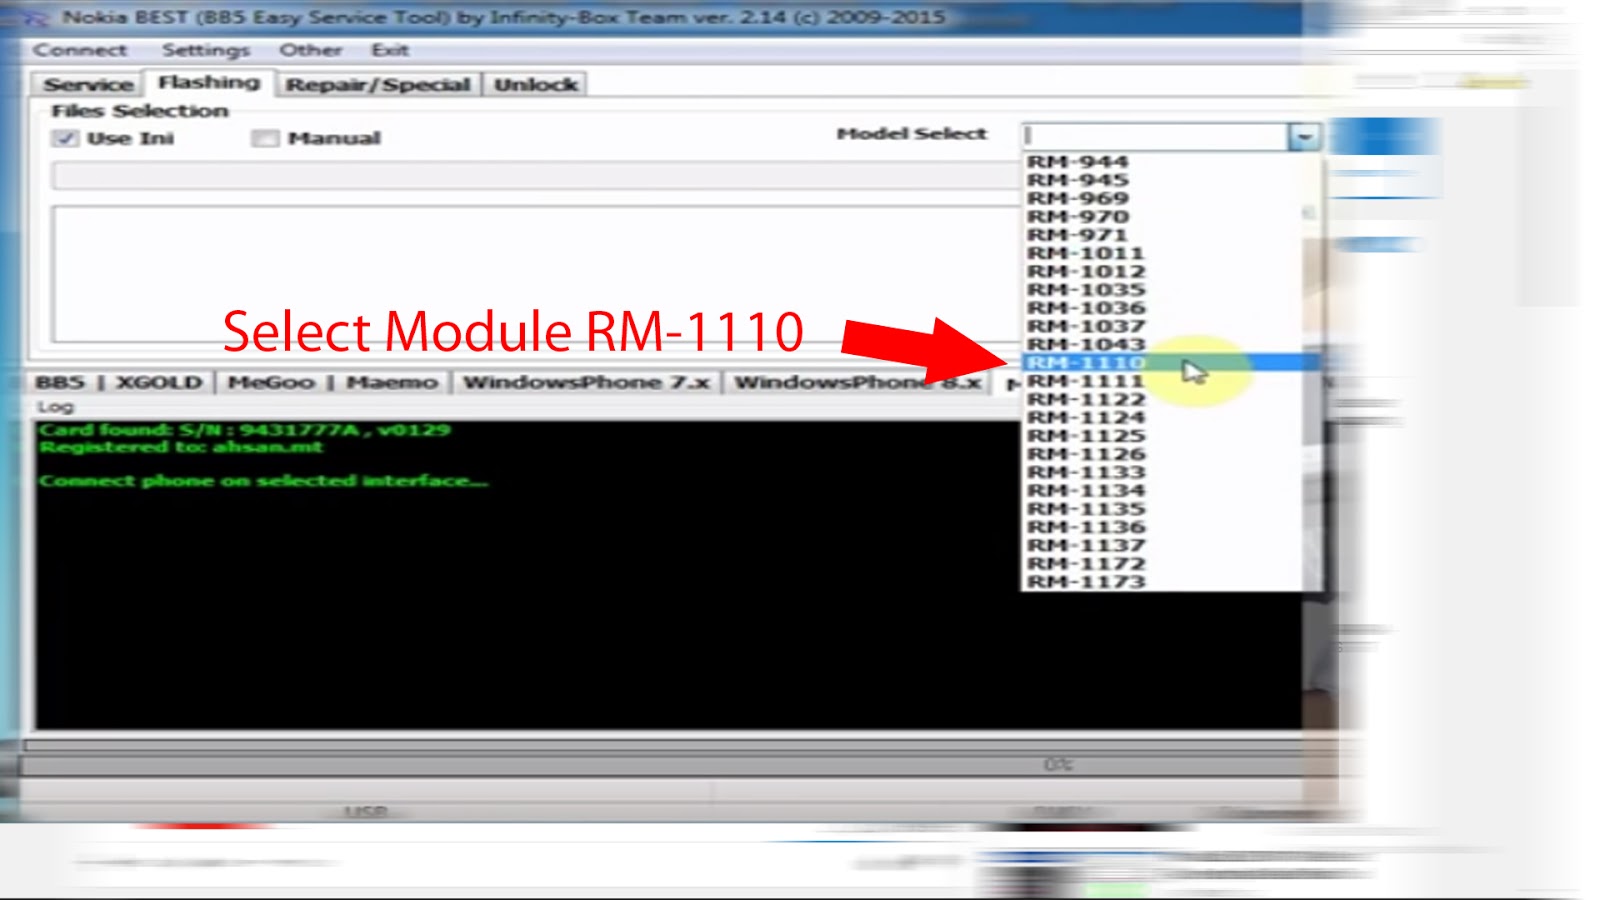Open the Connect menu
The width and height of the screenshot is (1600, 900).
coord(80,50)
